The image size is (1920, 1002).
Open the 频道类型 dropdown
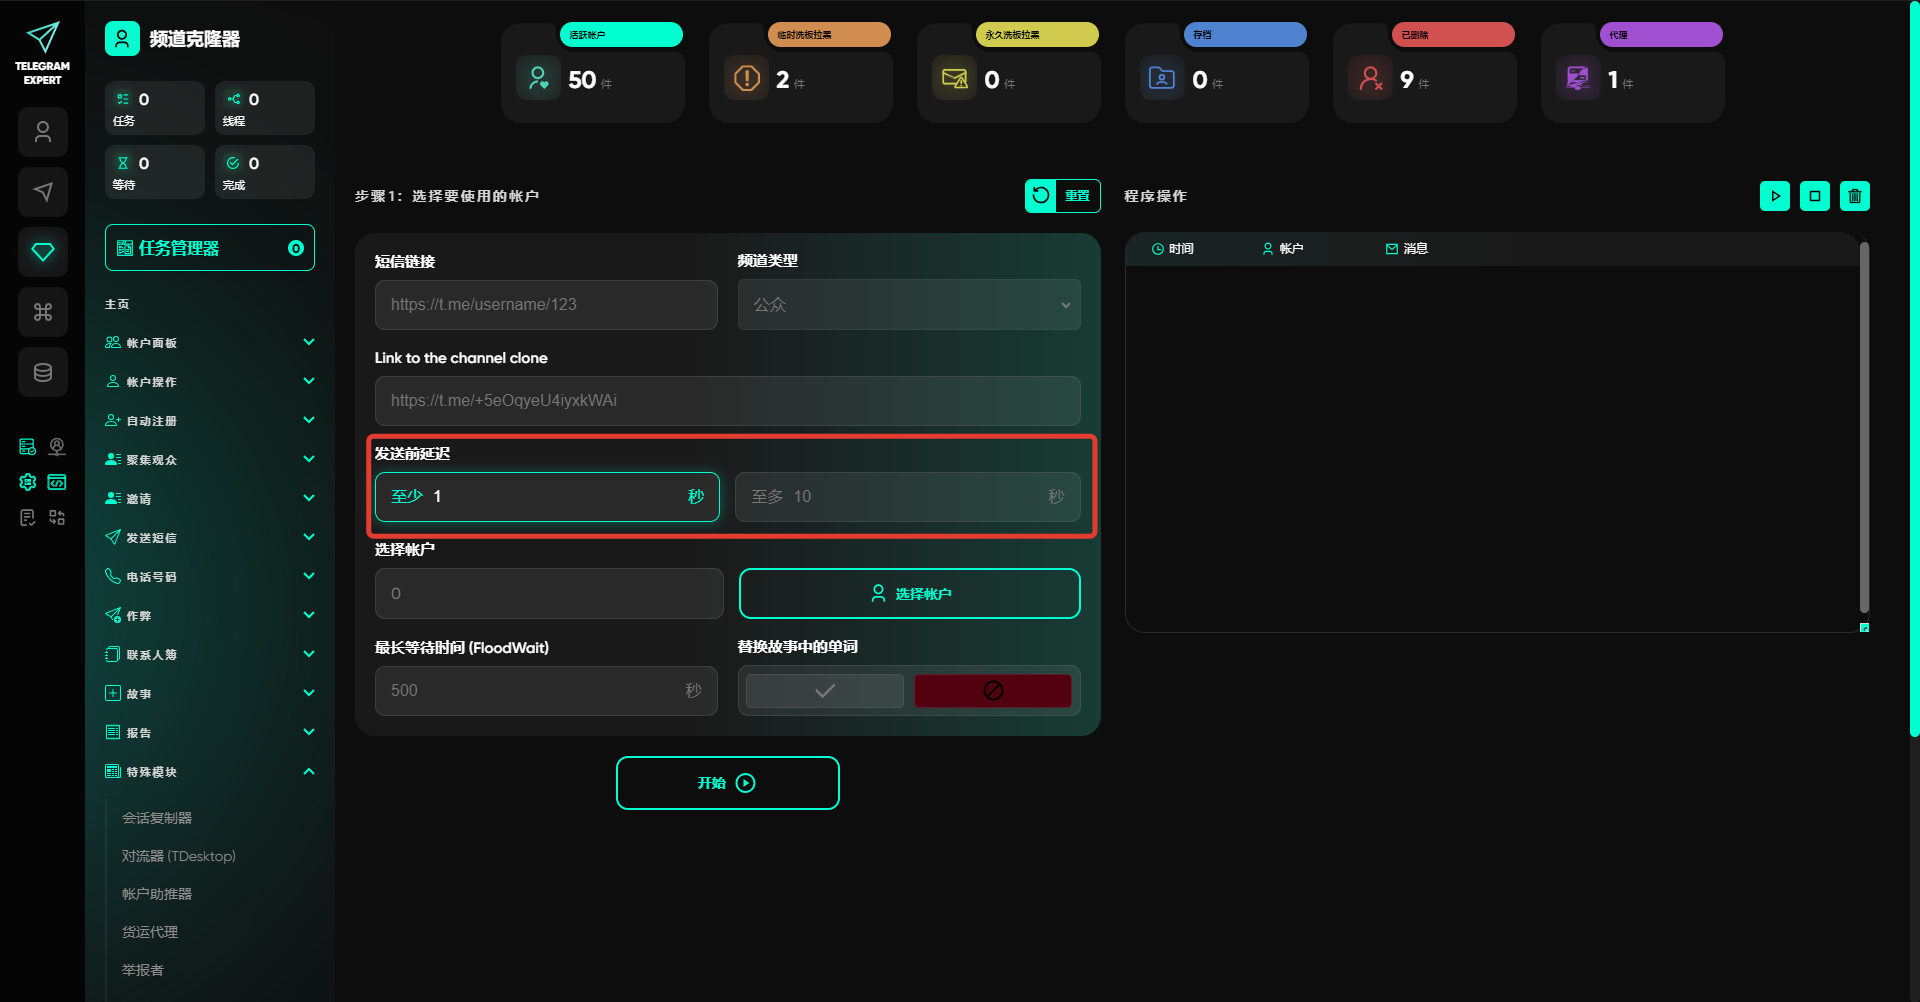click(x=908, y=305)
